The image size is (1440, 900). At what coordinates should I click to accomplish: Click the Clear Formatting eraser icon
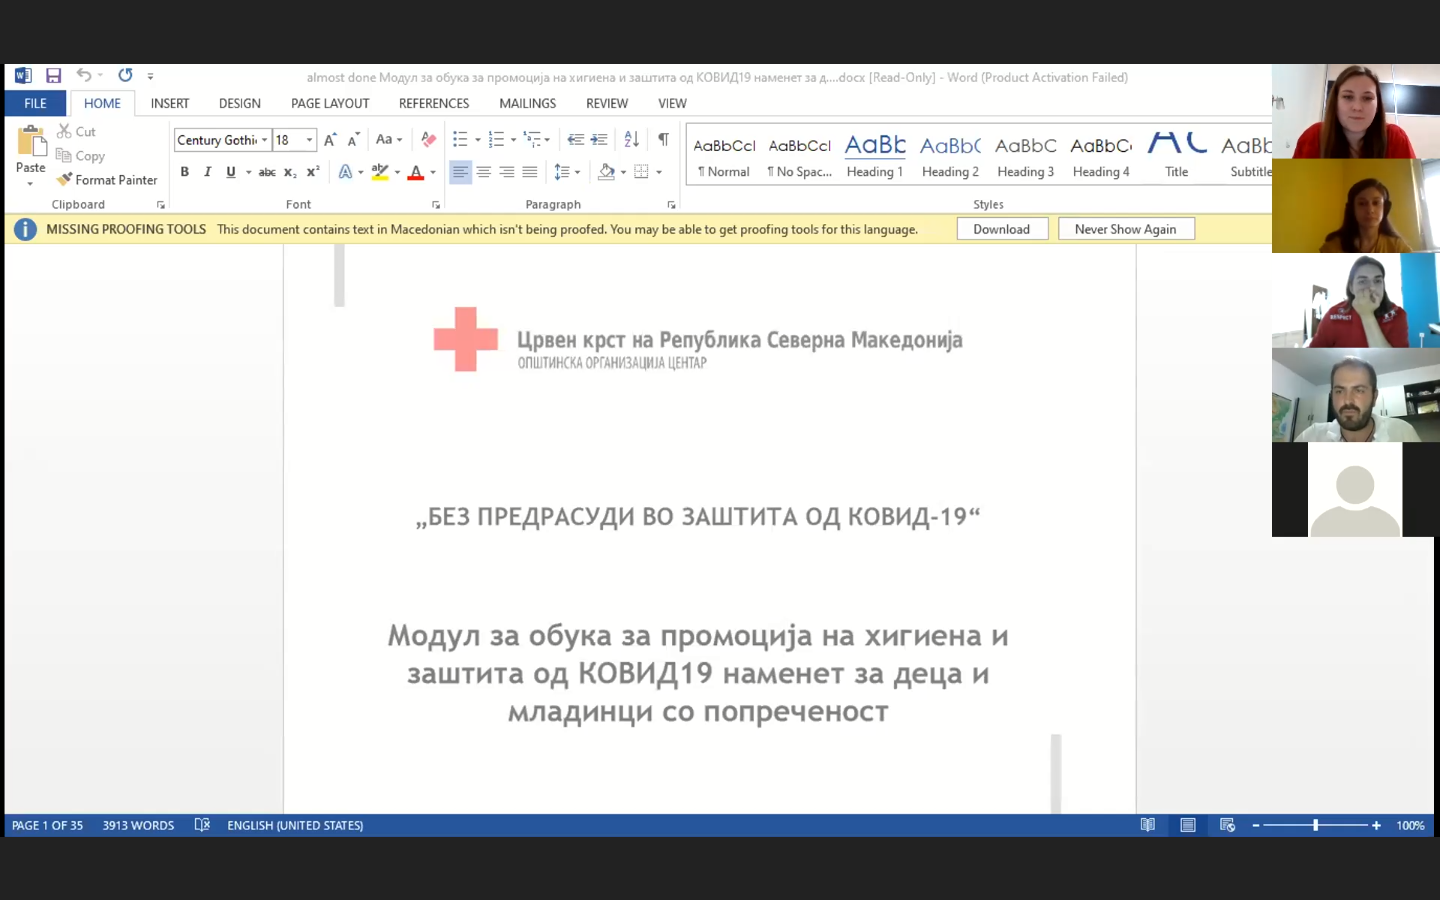(428, 140)
